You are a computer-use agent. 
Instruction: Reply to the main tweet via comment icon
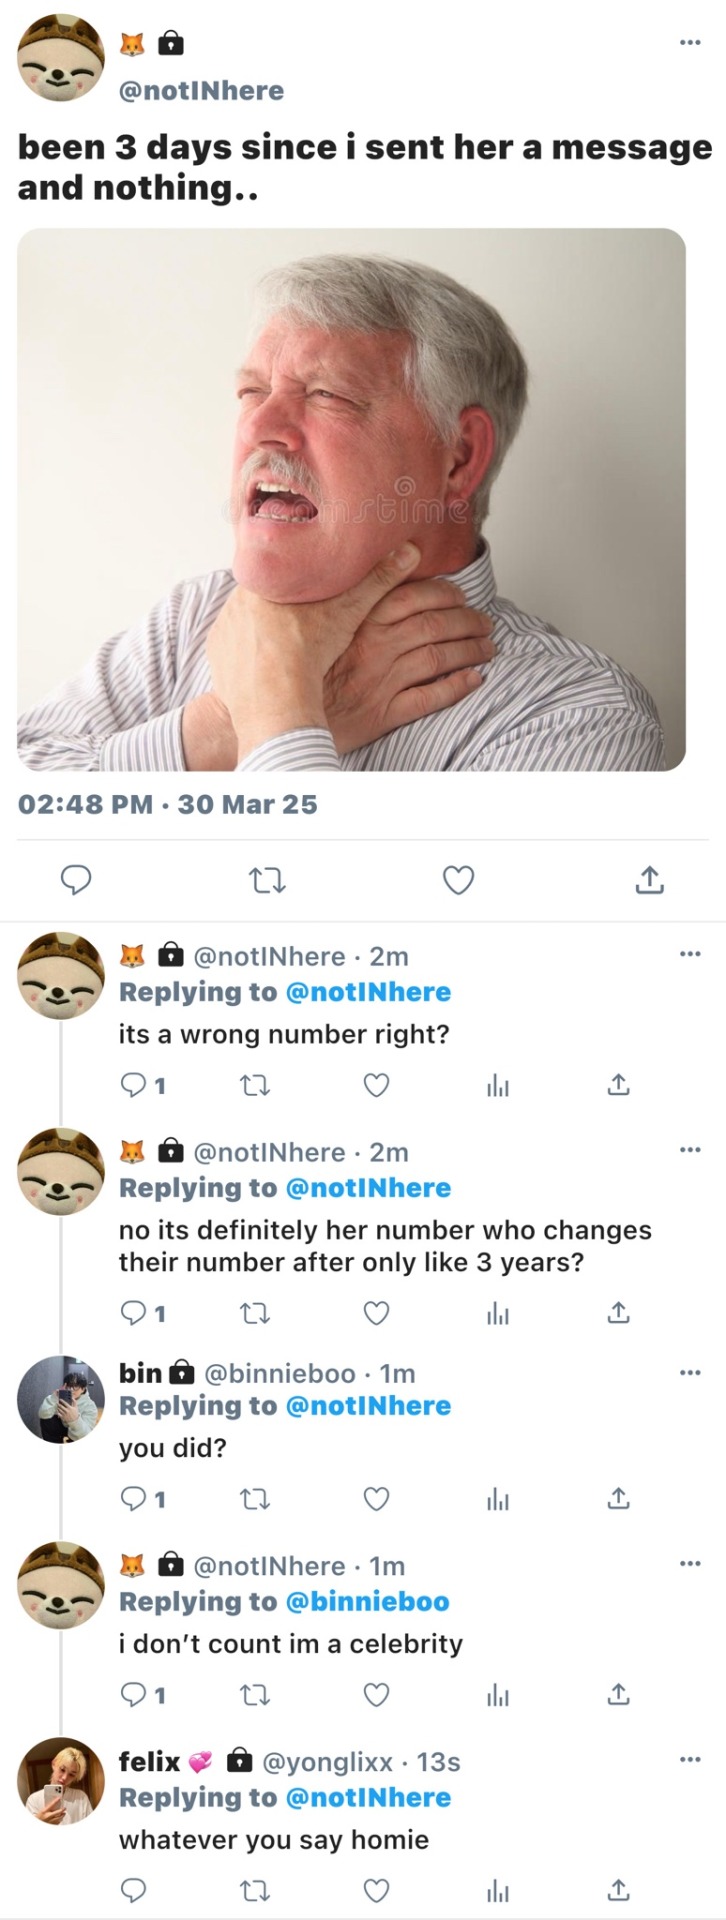coord(76,881)
